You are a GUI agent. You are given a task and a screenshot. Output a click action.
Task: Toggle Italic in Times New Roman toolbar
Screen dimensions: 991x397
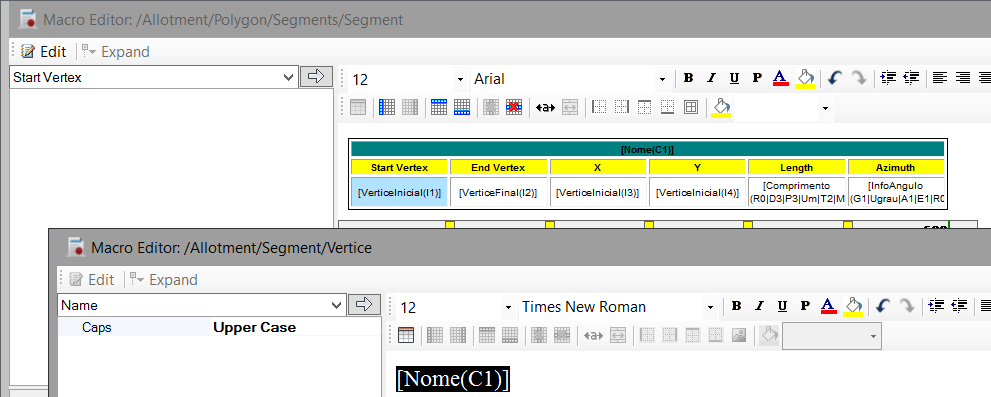click(759, 306)
